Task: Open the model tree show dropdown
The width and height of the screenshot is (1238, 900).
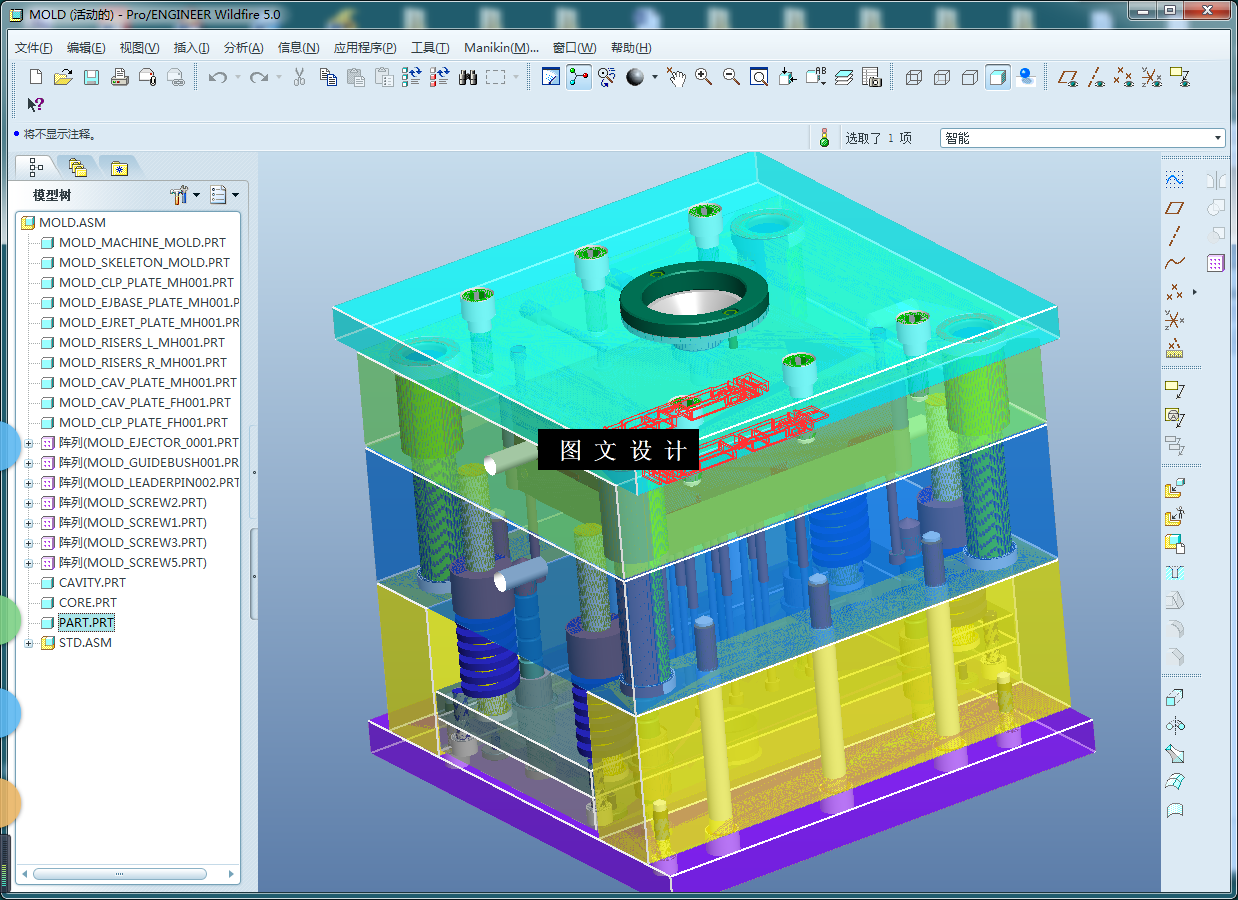Action: click(224, 195)
